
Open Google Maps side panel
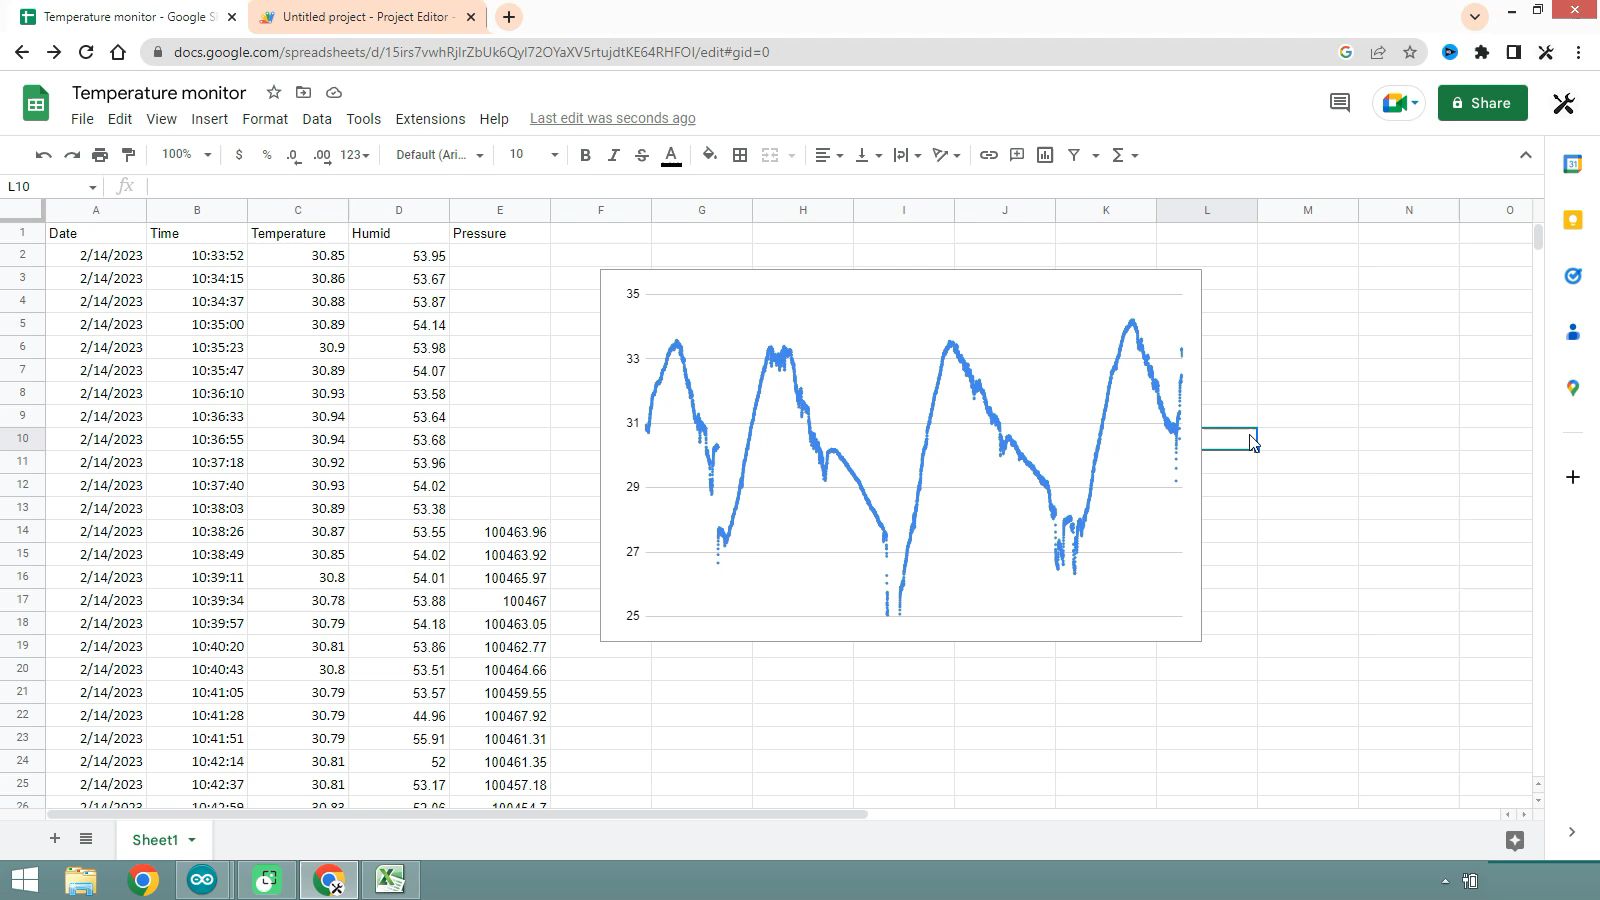coord(1573,388)
